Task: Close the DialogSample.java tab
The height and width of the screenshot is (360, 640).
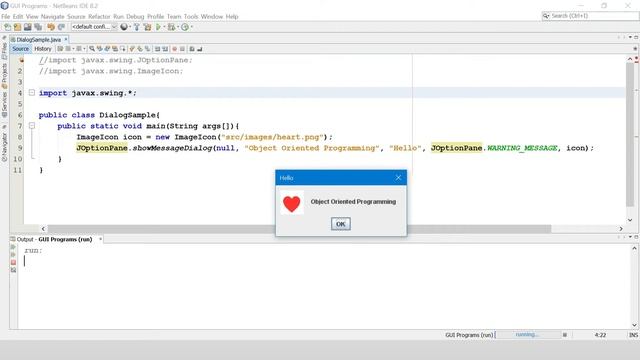Action: [x=66, y=39]
